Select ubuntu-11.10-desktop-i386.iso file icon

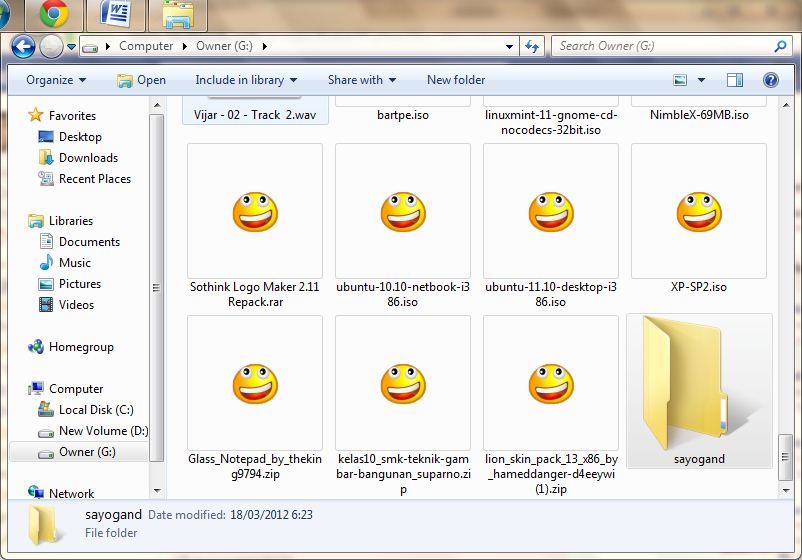point(551,212)
